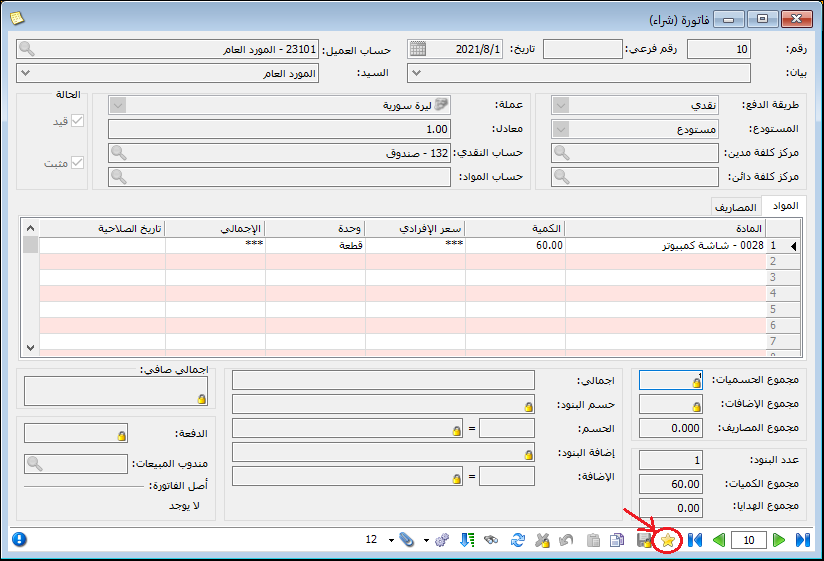This screenshot has height=561, width=824.
Task: Open the المستودع warehouse dropdown
Action: coord(561,129)
